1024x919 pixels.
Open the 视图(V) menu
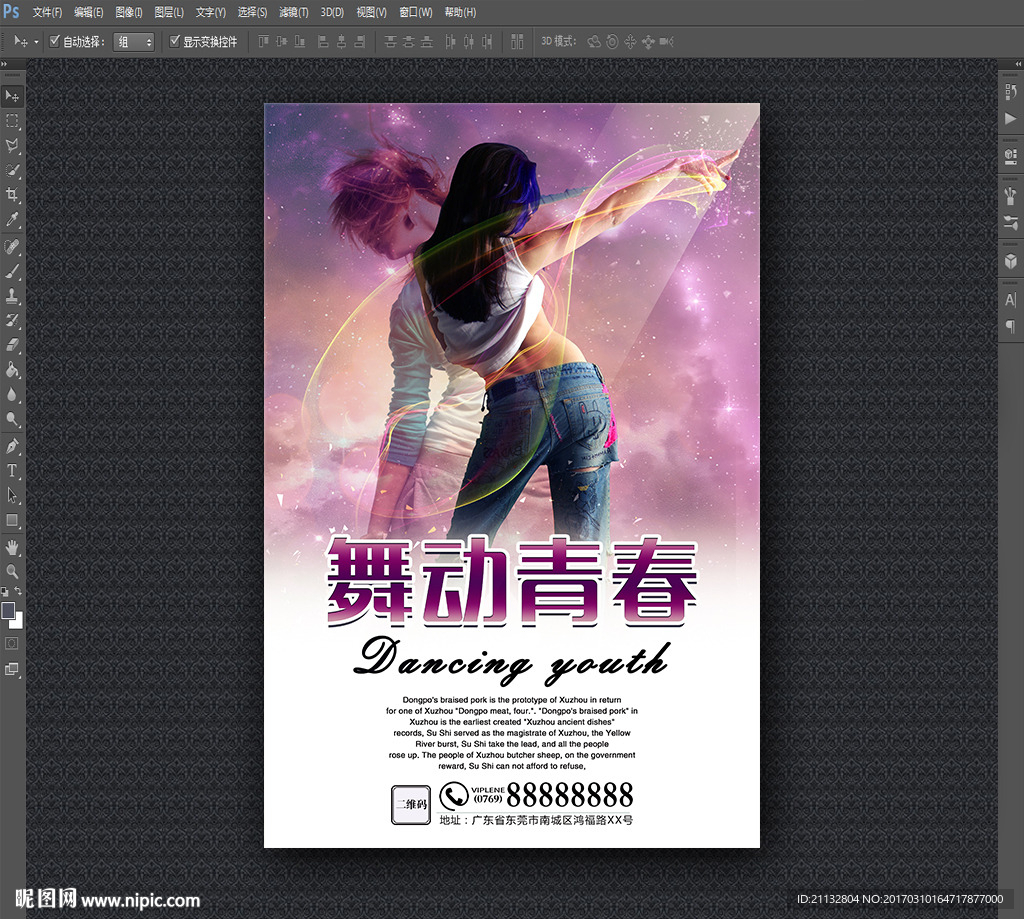(x=371, y=12)
